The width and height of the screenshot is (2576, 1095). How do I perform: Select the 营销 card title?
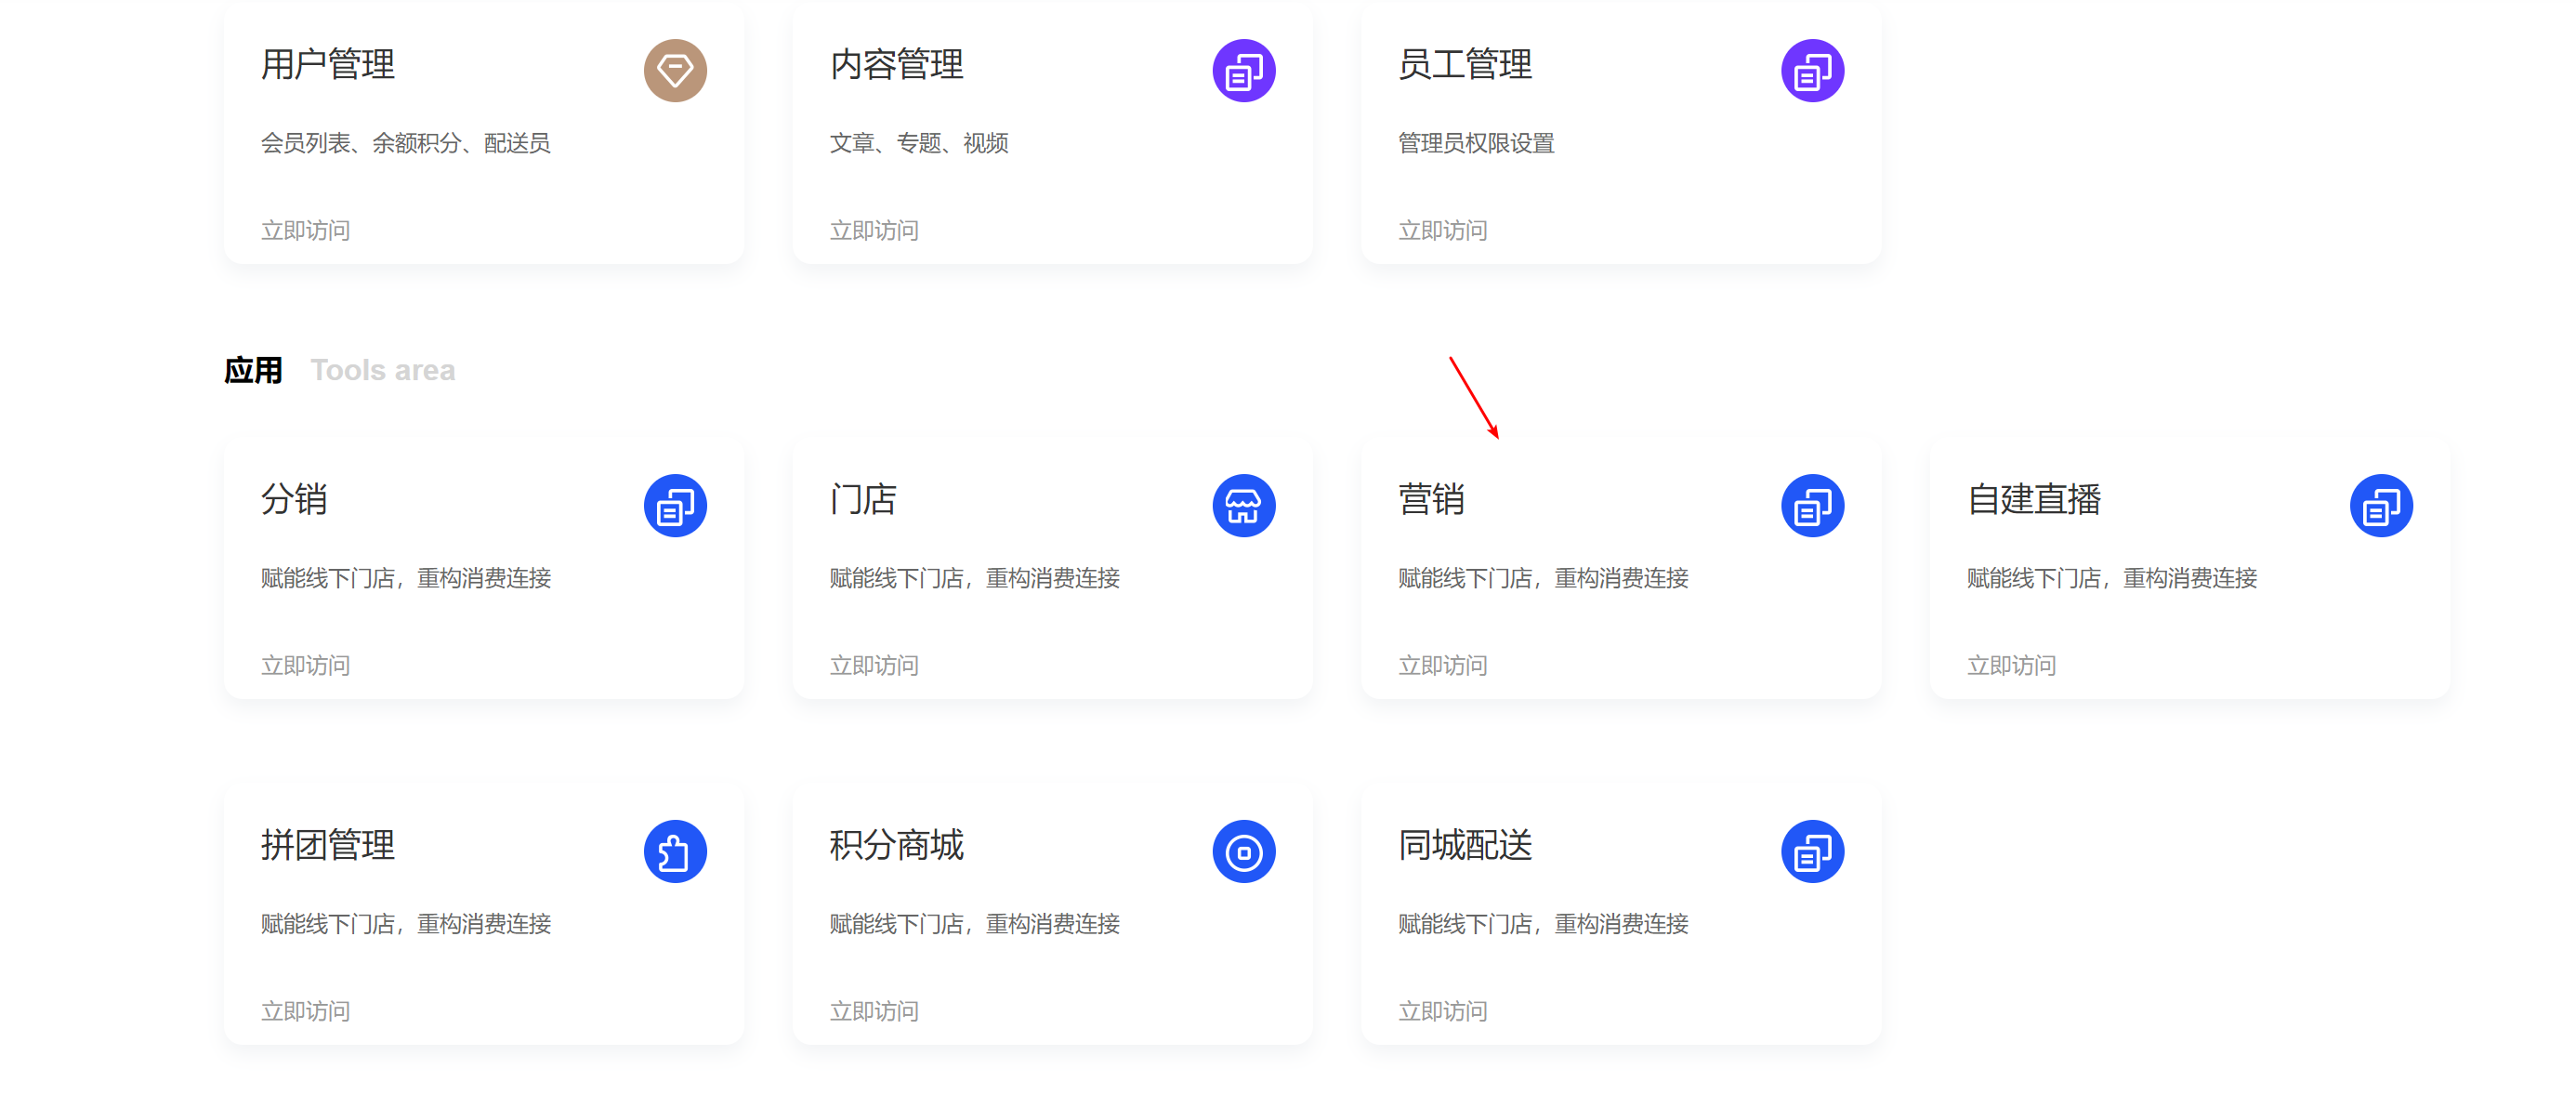point(1431,500)
